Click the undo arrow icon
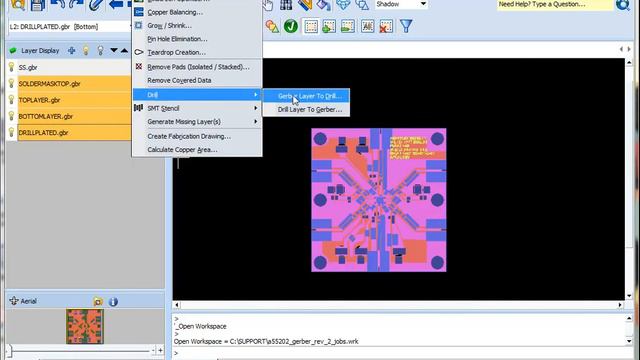The image size is (640, 360). pos(58,4)
